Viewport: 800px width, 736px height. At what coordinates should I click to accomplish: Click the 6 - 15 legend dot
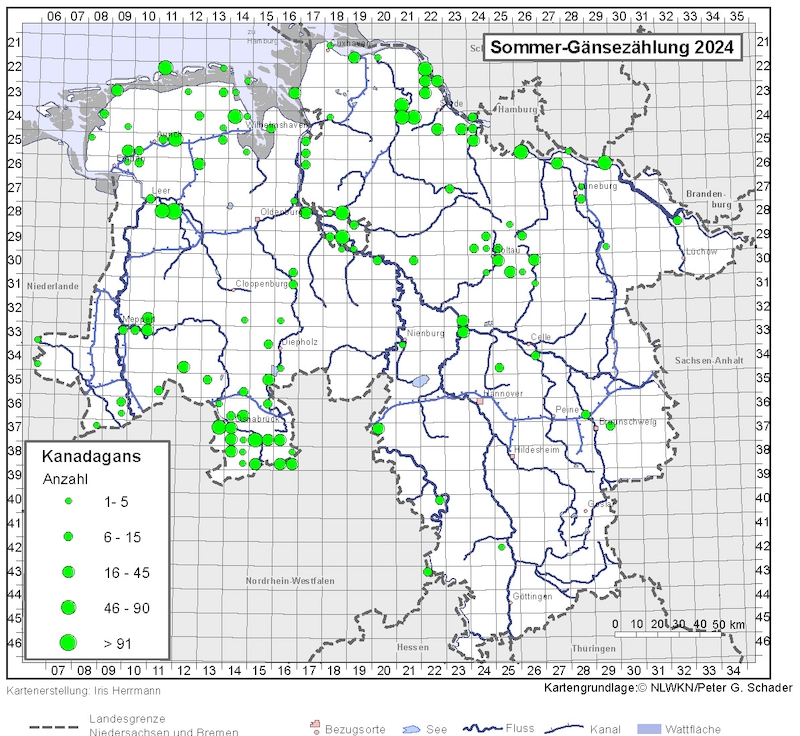click(68, 537)
